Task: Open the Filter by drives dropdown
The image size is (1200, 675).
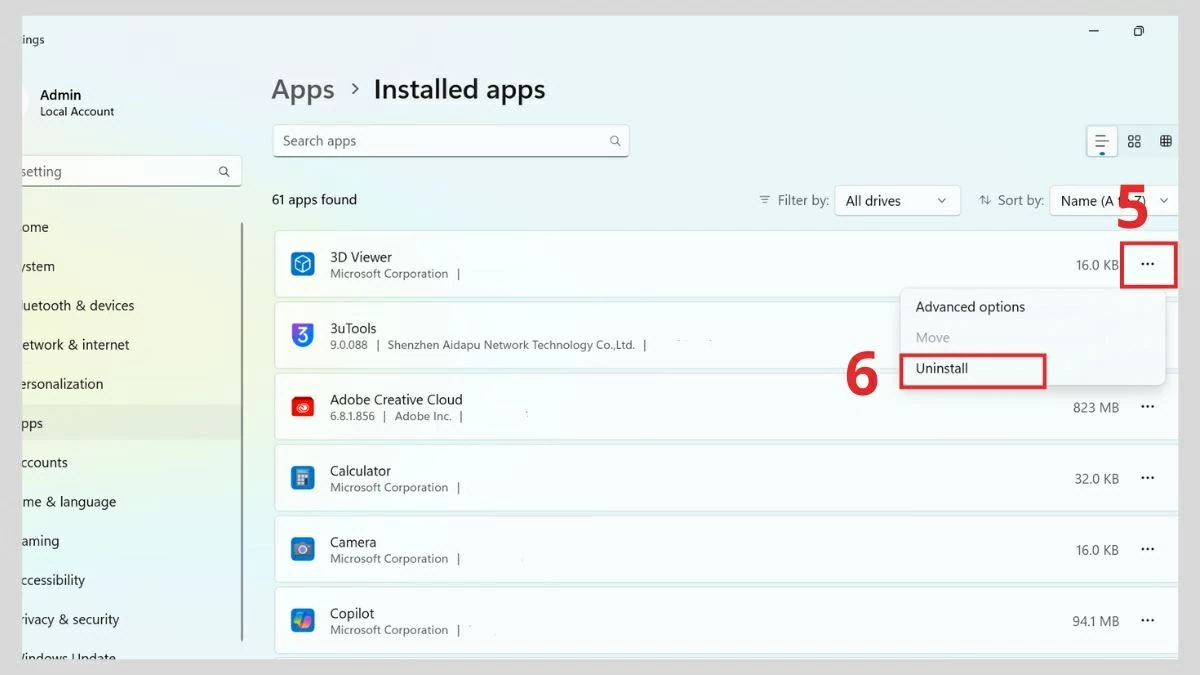Action: [x=896, y=200]
